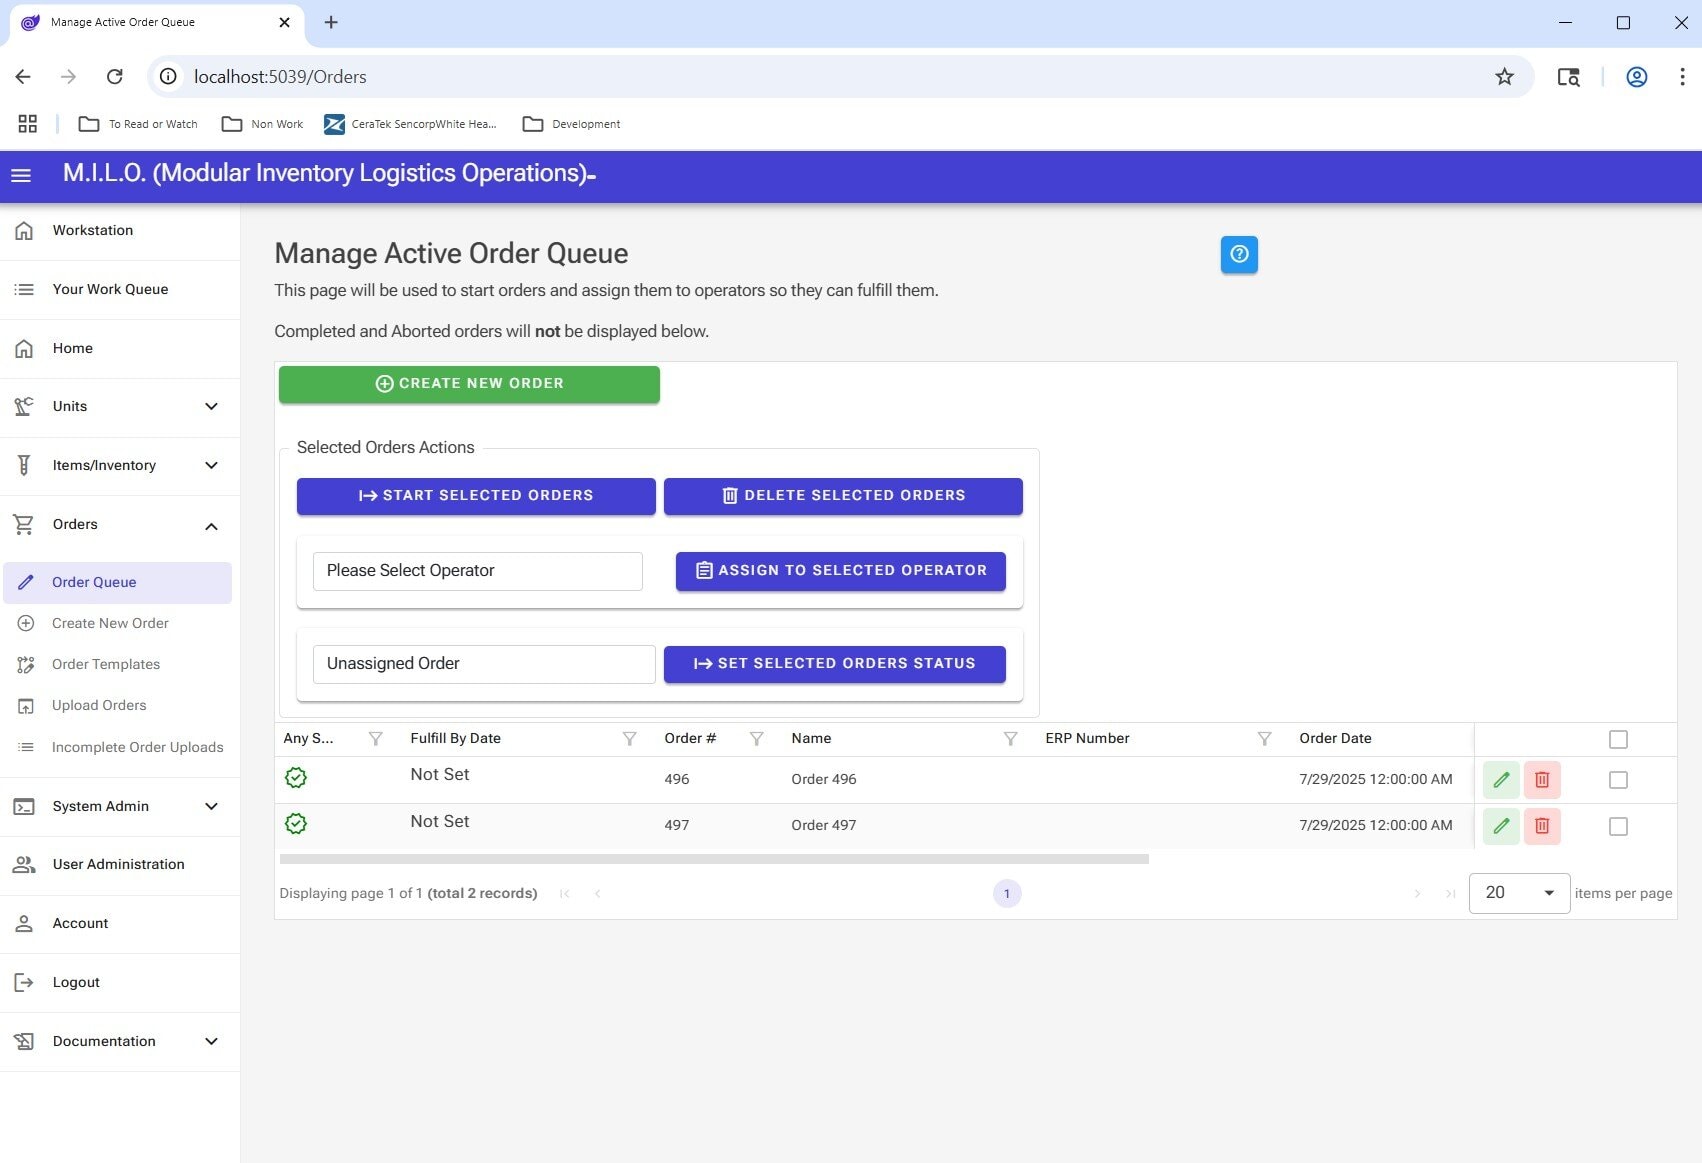Open the Chrome profile icon
The width and height of the screenshot is (1702, 1163).
pyautogui.click(x=1637, y=77)
